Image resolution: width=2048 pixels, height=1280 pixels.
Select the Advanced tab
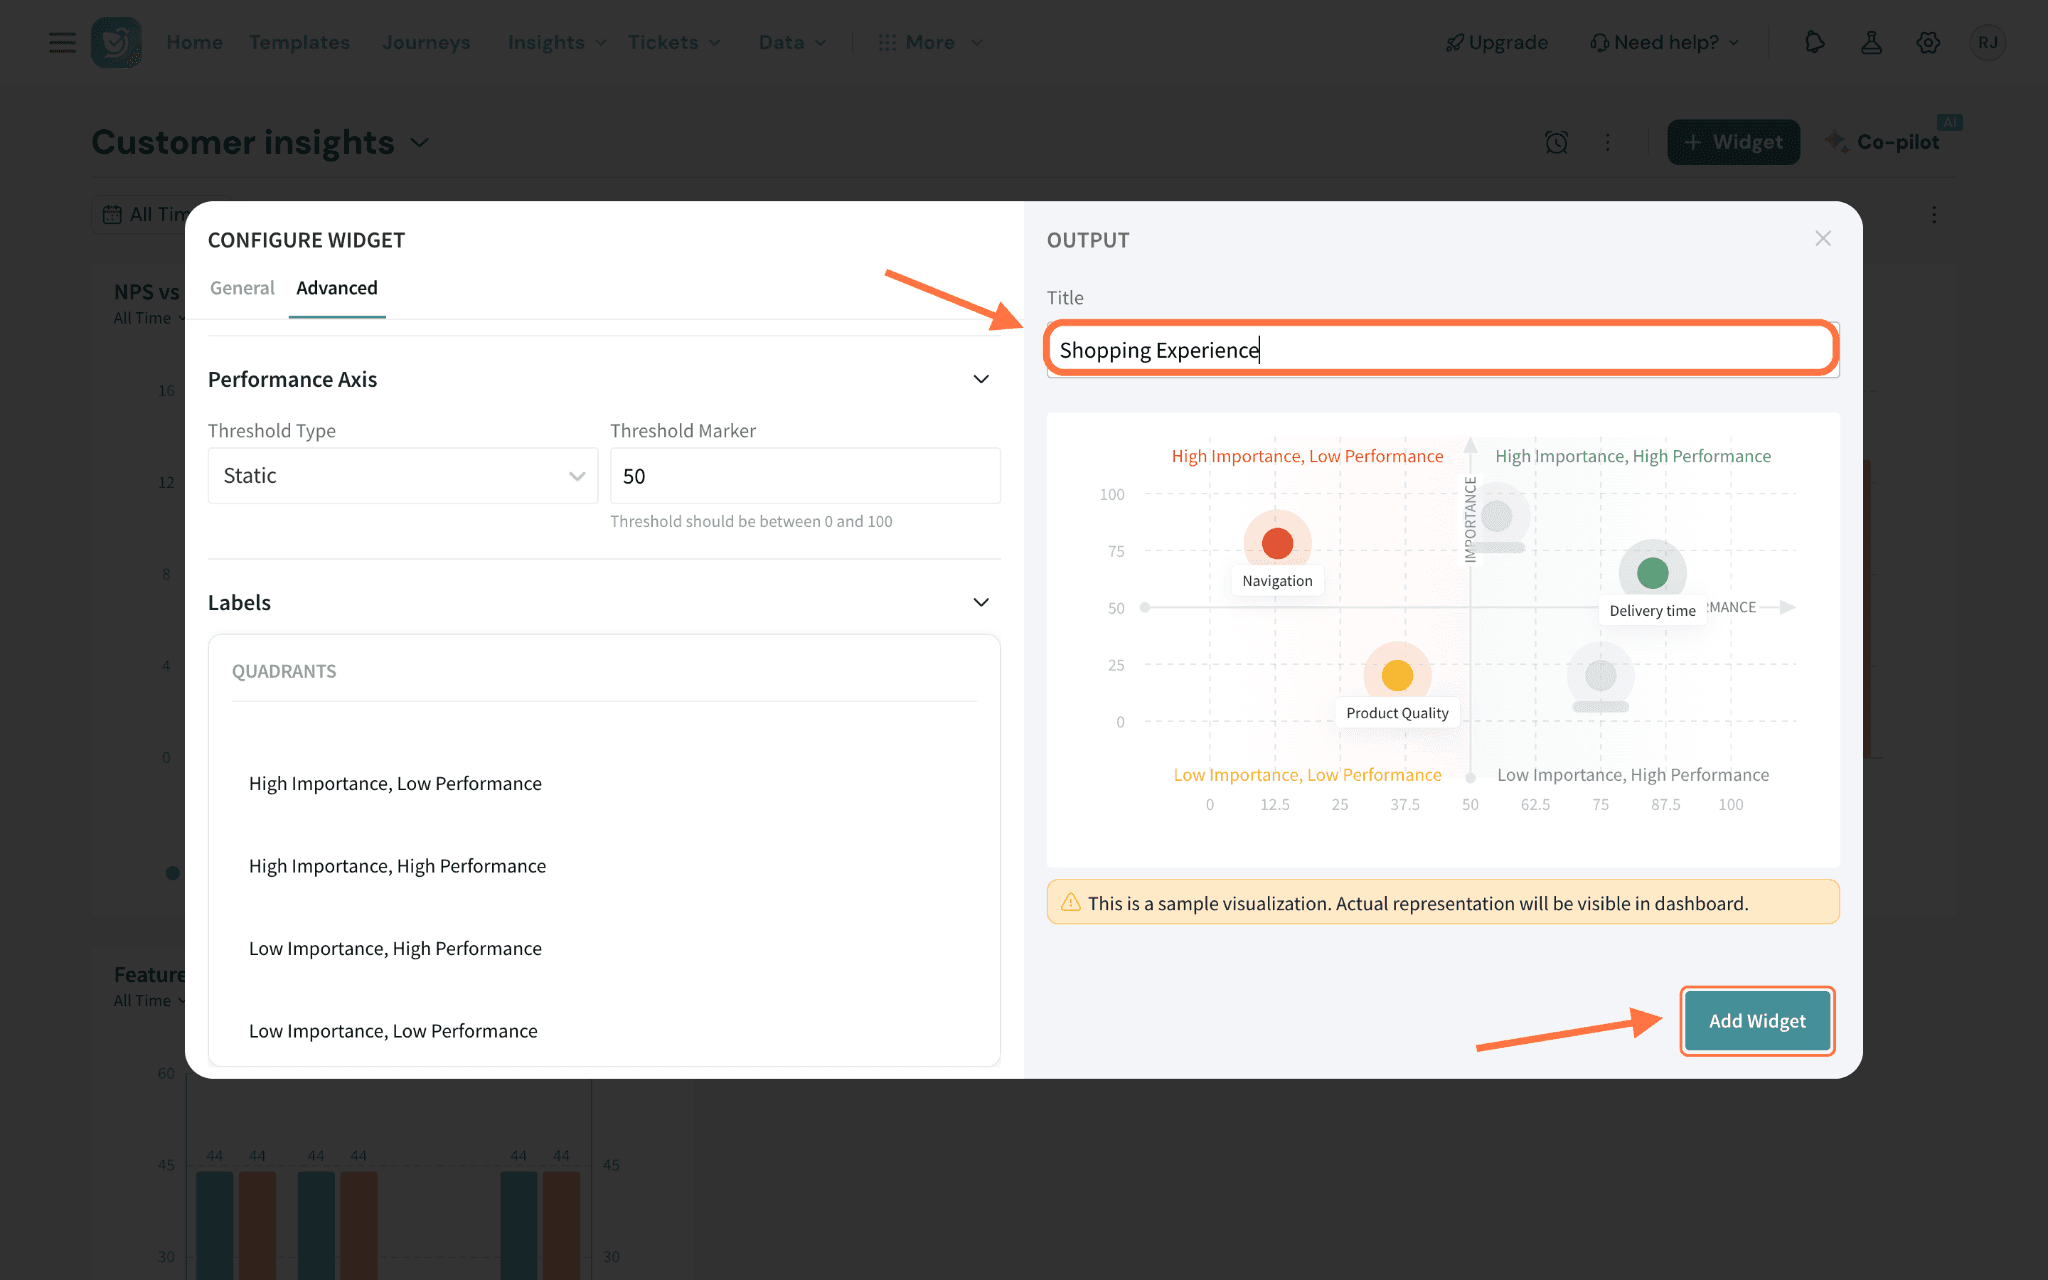pos(337,288)
